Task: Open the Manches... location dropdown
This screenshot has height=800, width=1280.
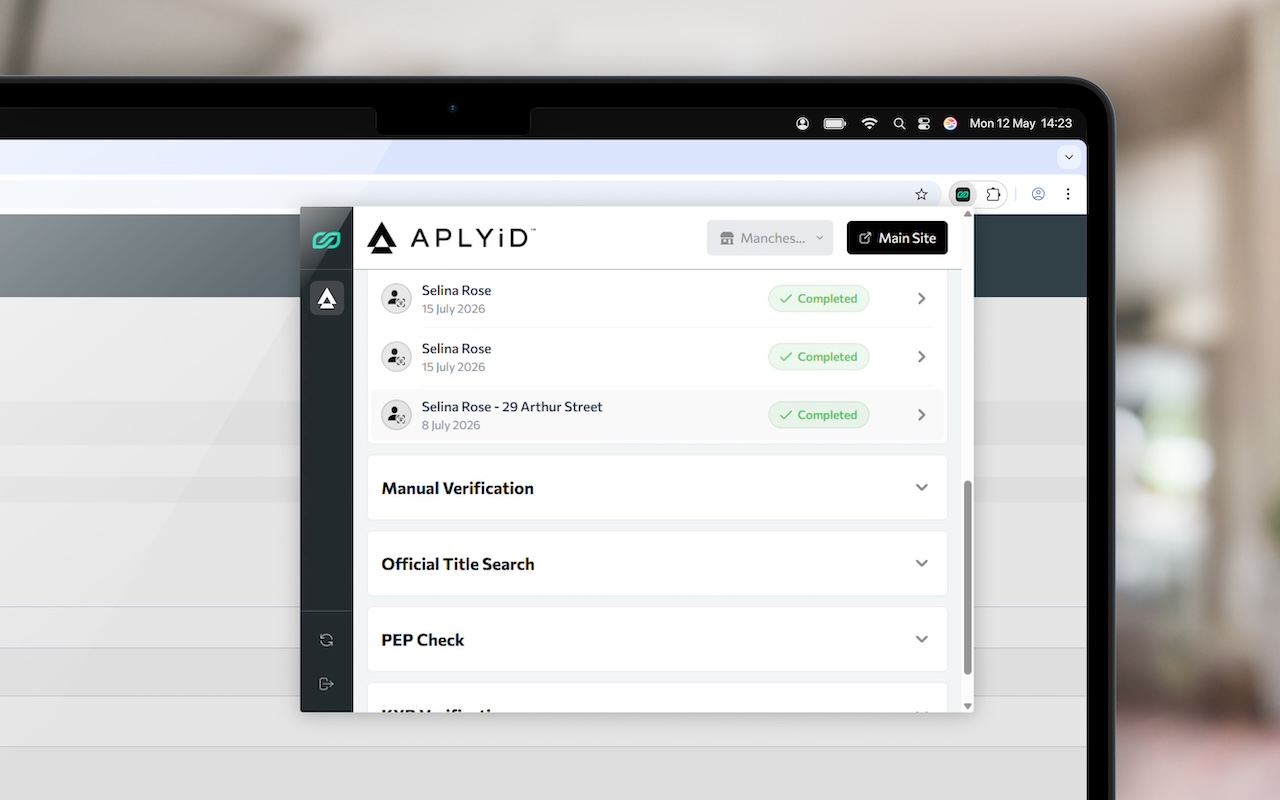Action: click(770, 238)
